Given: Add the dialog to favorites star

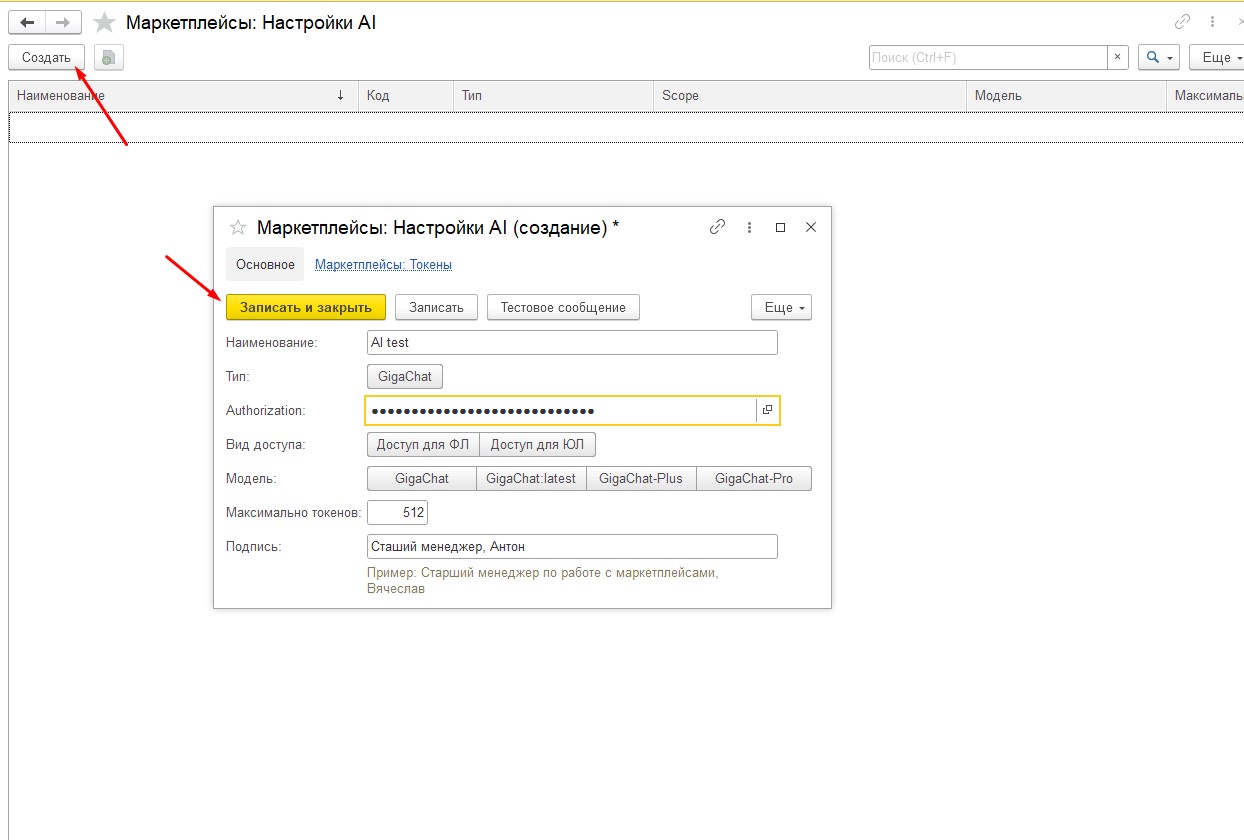Looking at the screenshot, I should coord(238,227).
